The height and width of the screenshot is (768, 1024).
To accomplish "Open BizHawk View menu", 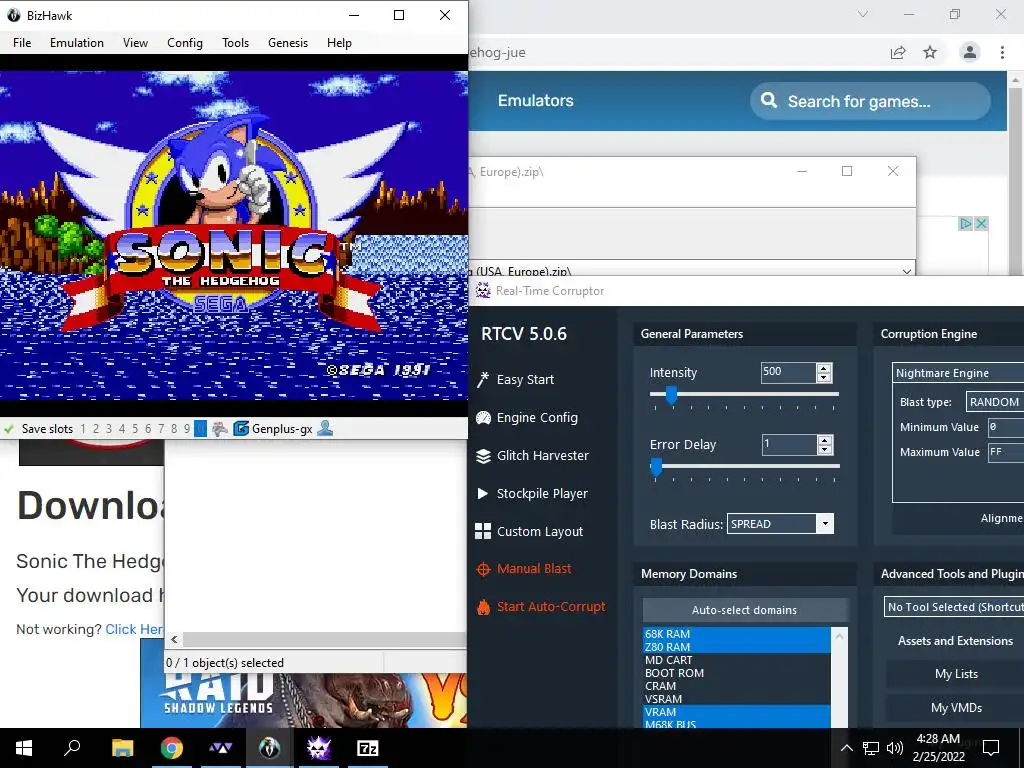I will tap(135, 42).
